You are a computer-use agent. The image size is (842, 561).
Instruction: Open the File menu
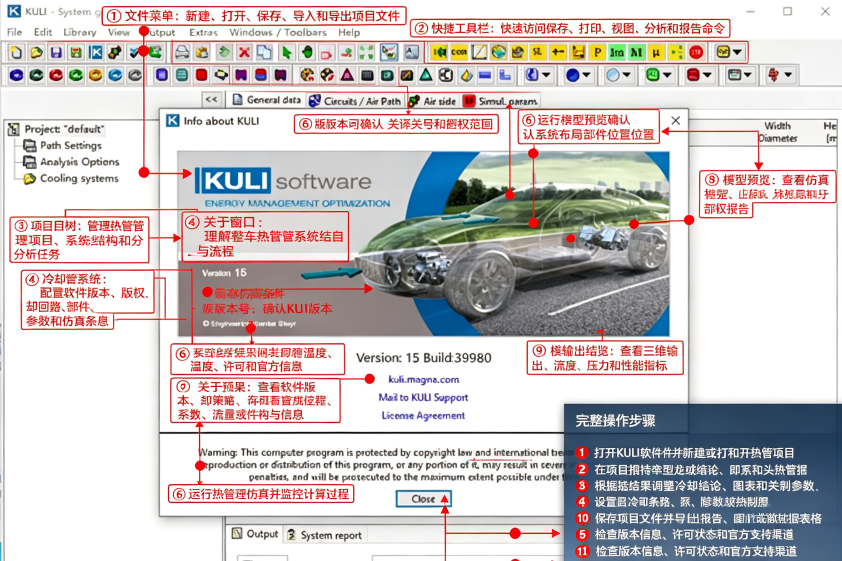tap(14, 32)
